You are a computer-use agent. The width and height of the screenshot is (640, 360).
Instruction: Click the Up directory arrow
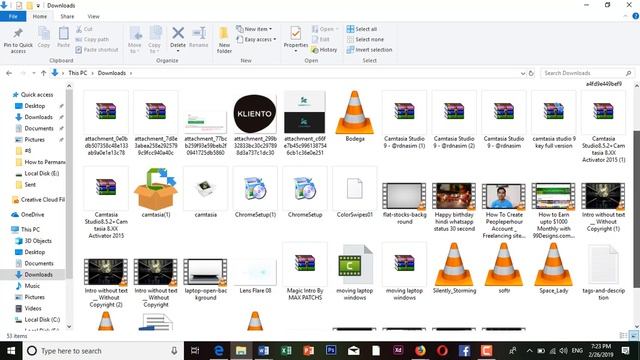[x=43, y=73]
